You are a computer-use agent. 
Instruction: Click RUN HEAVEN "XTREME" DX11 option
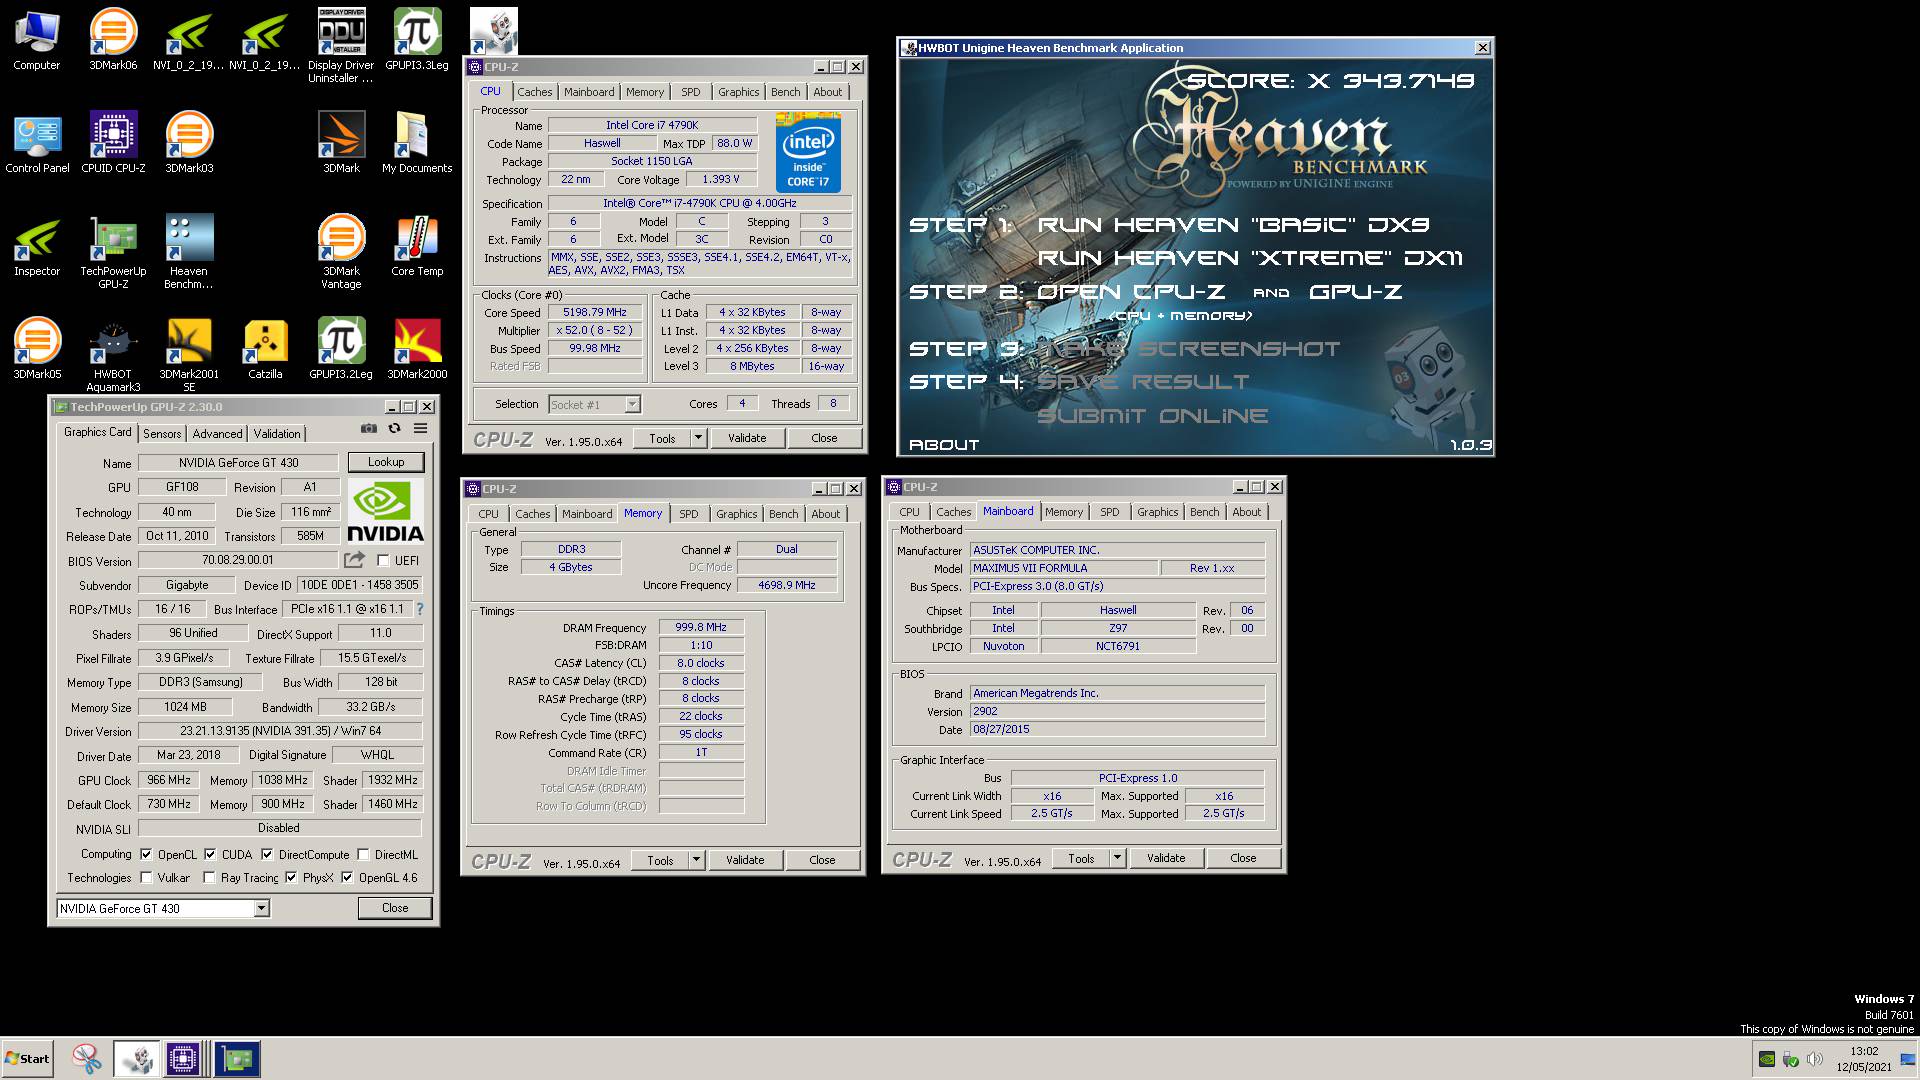tap(1250, 258)
